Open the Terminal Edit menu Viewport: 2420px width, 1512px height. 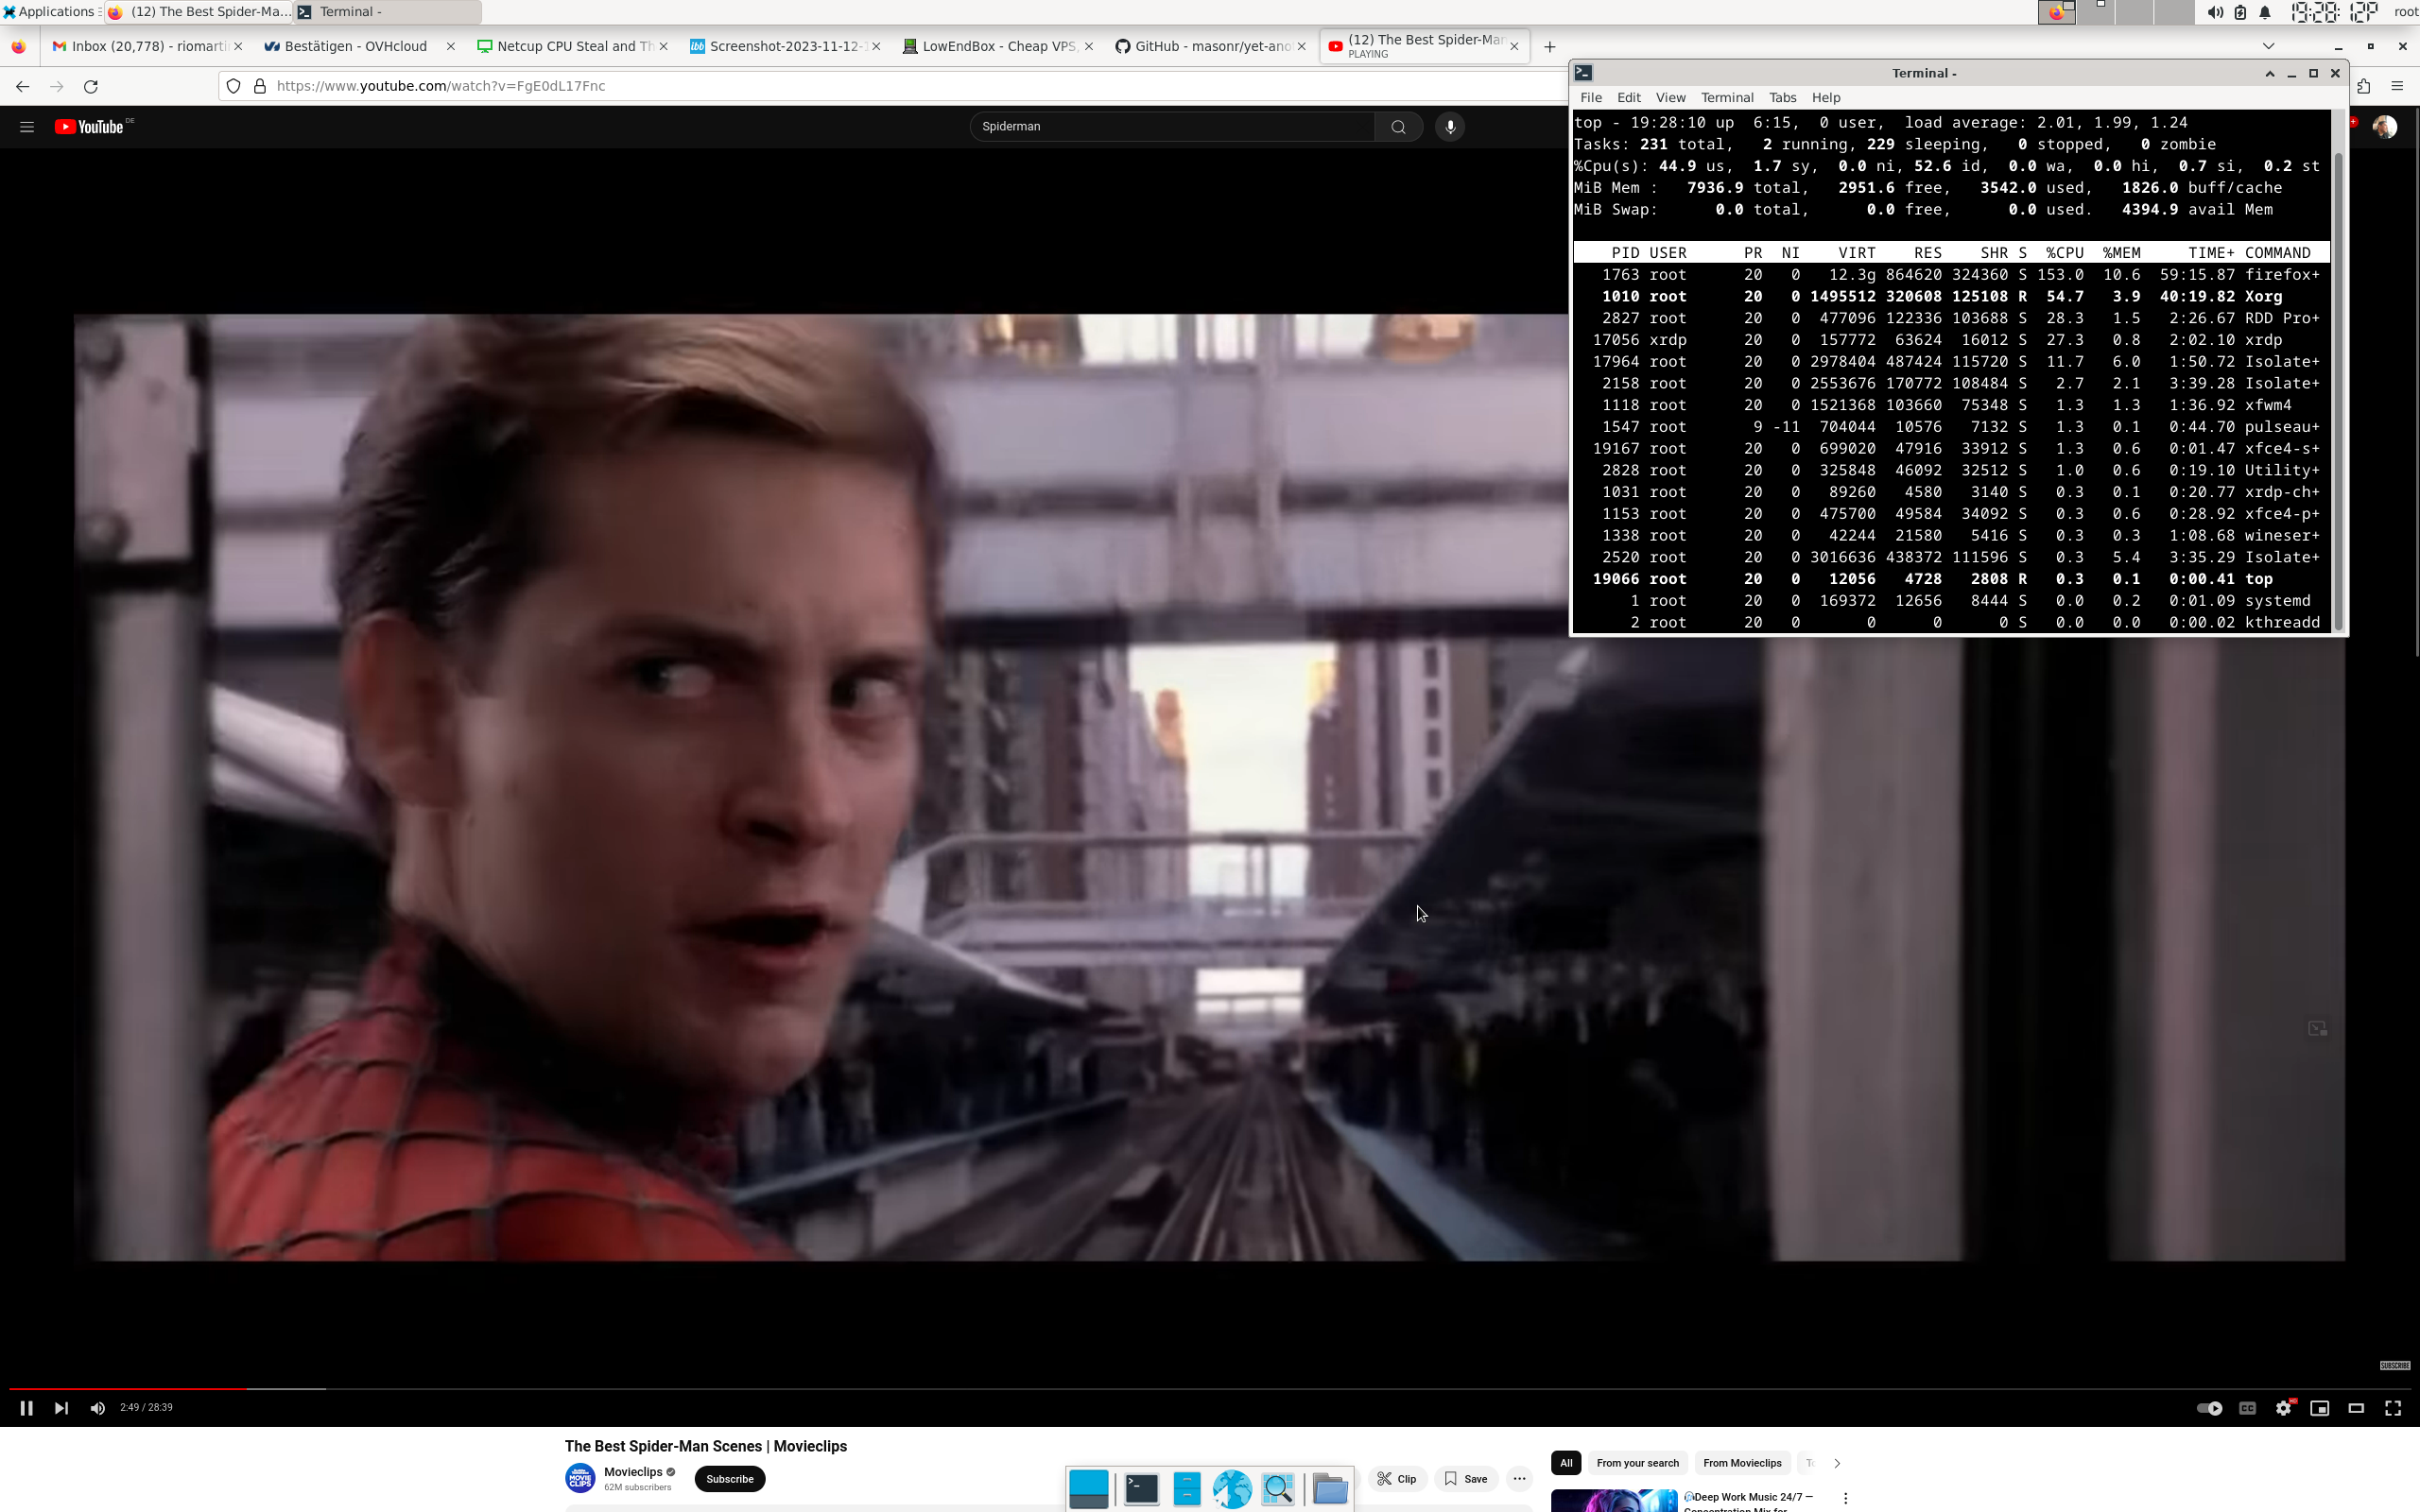tap(1629, 98)
